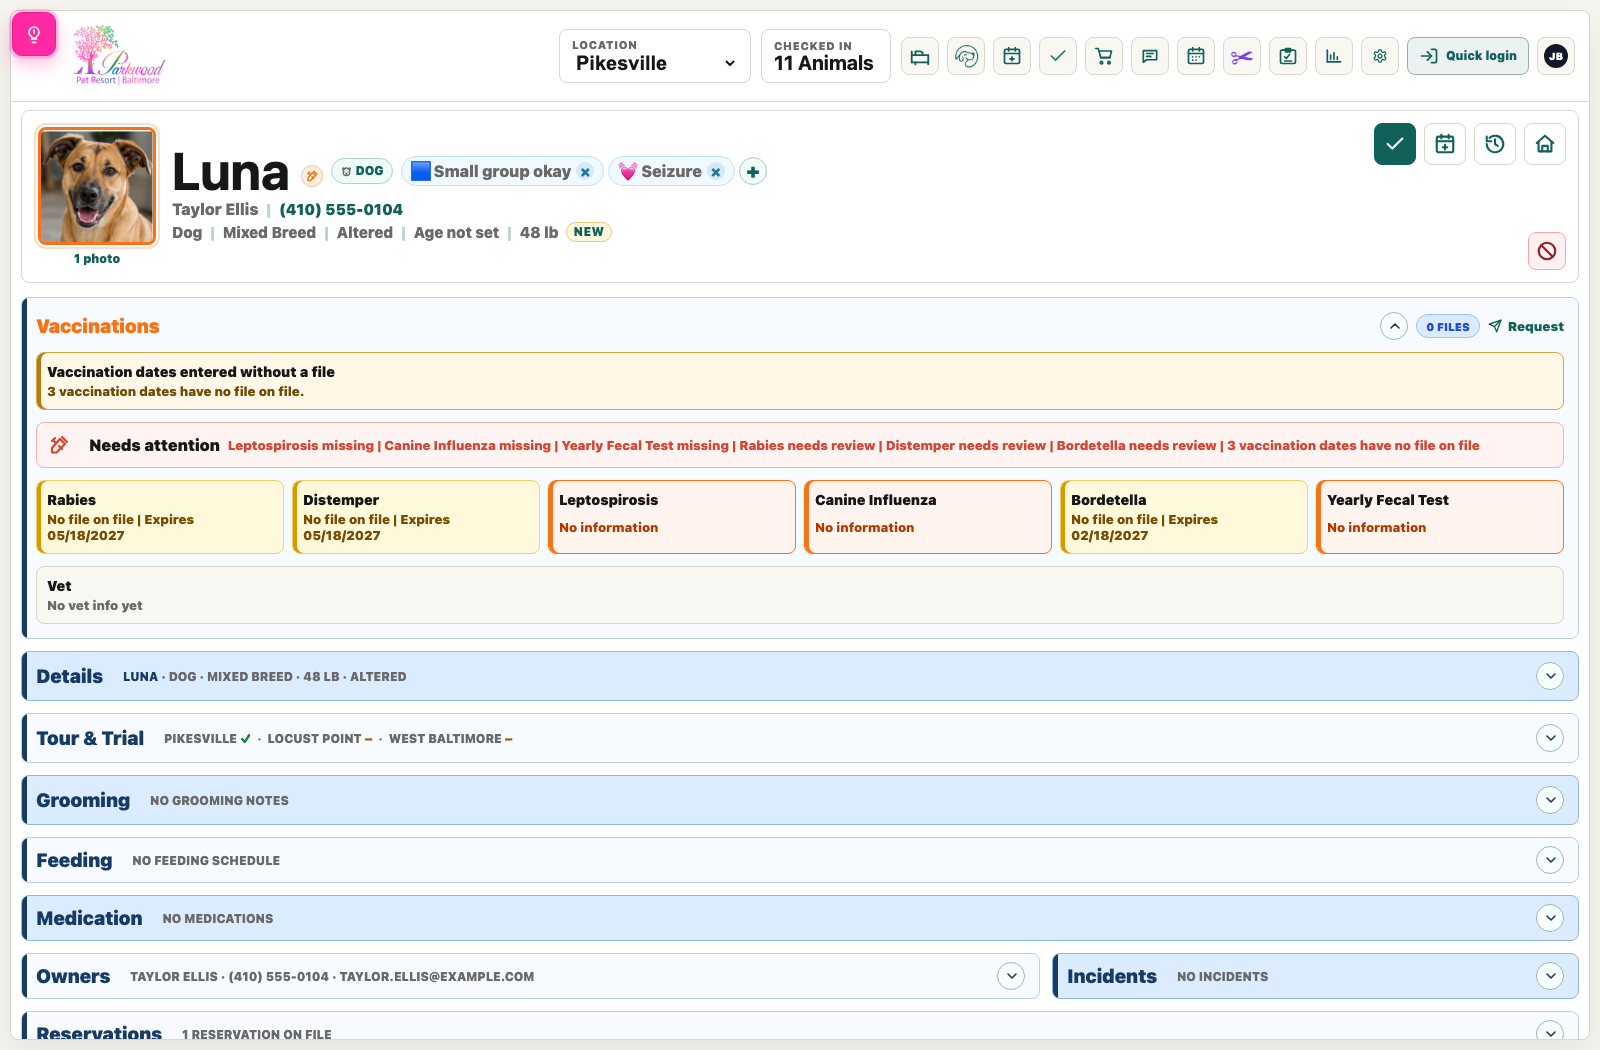Screen dimensions: 1600x1050
Task: Open the purple scissors grooming icon
Action: coord(1242,56)
